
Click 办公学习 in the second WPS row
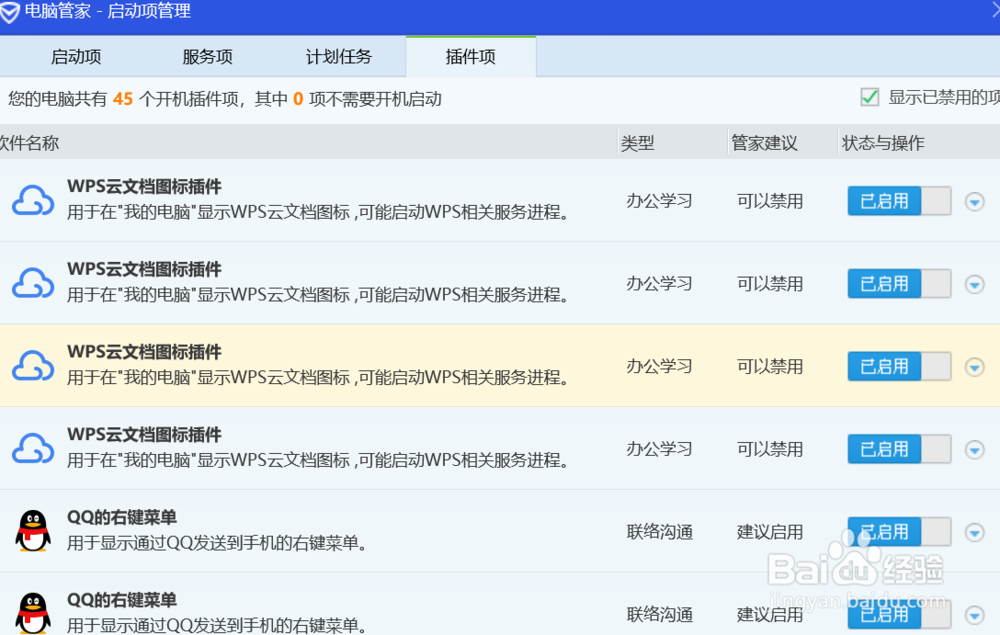point(659,283)
